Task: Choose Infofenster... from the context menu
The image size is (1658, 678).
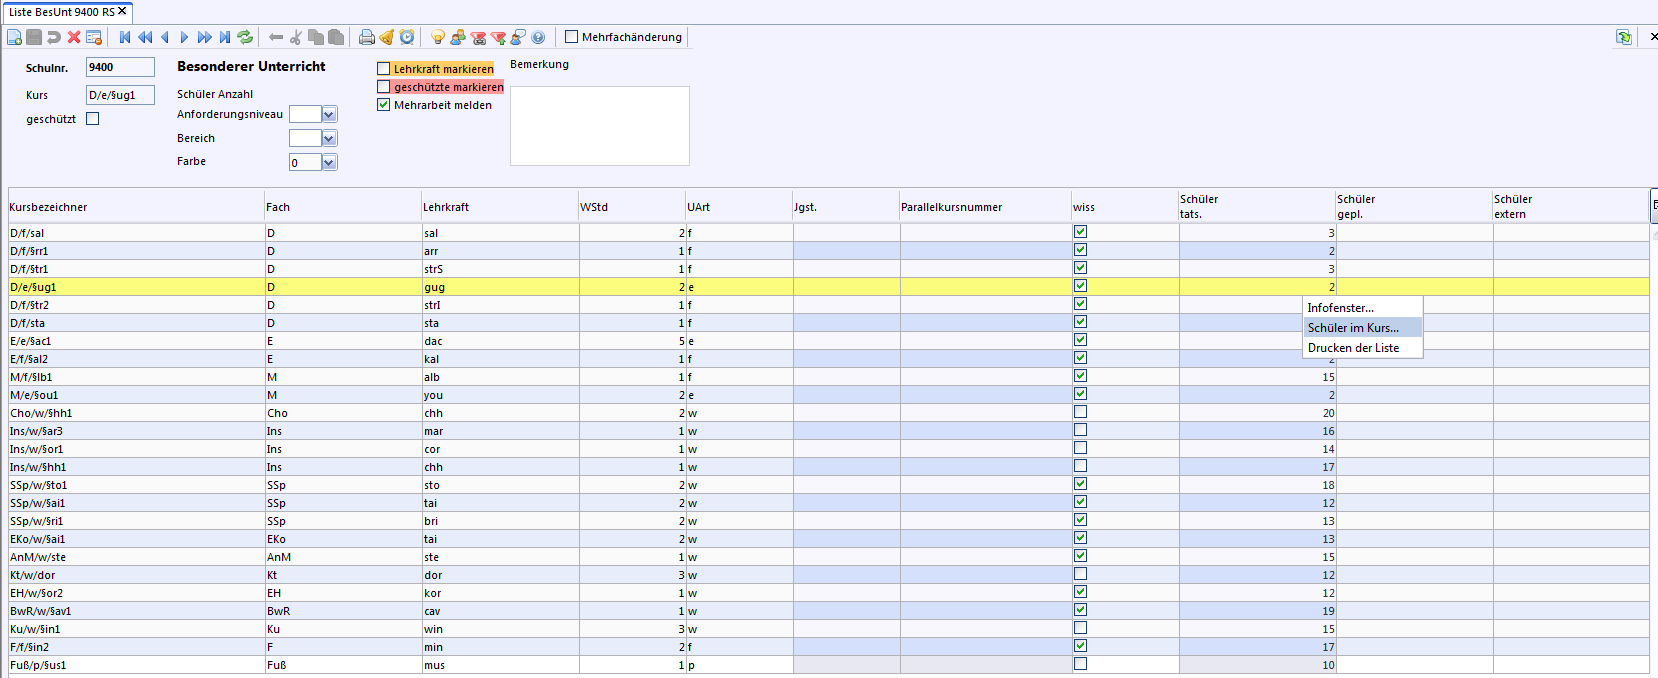Action: [x=1362, y=308]
